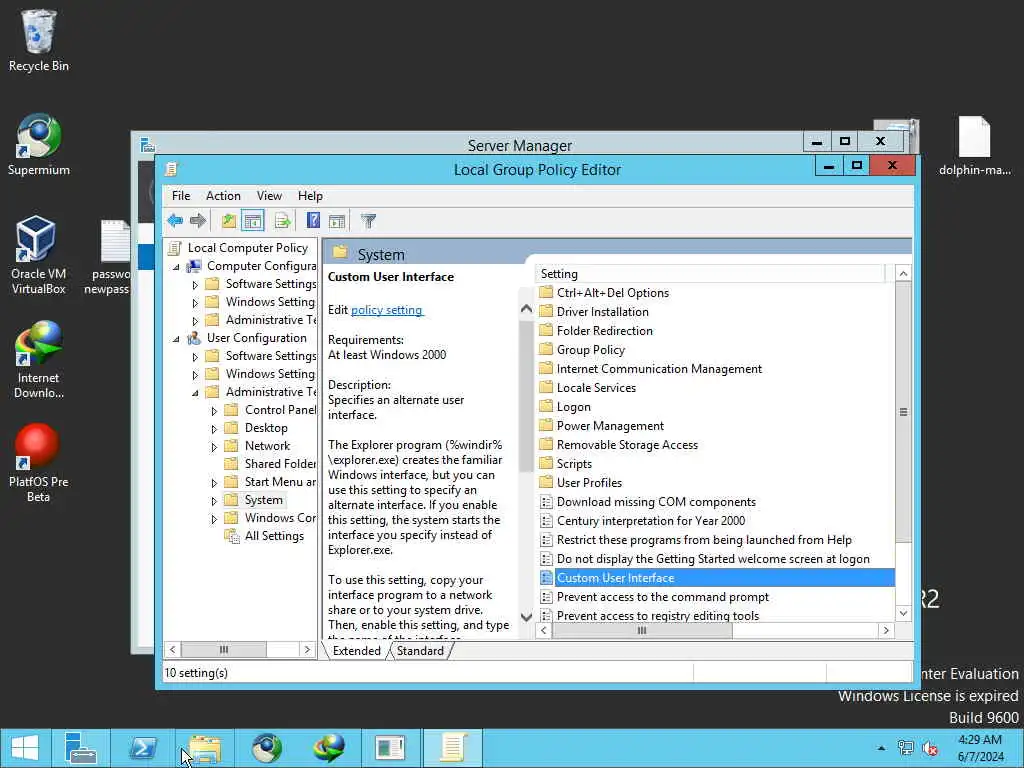
Task: Select Local Computer Policy root node
Action: (248, 248)
